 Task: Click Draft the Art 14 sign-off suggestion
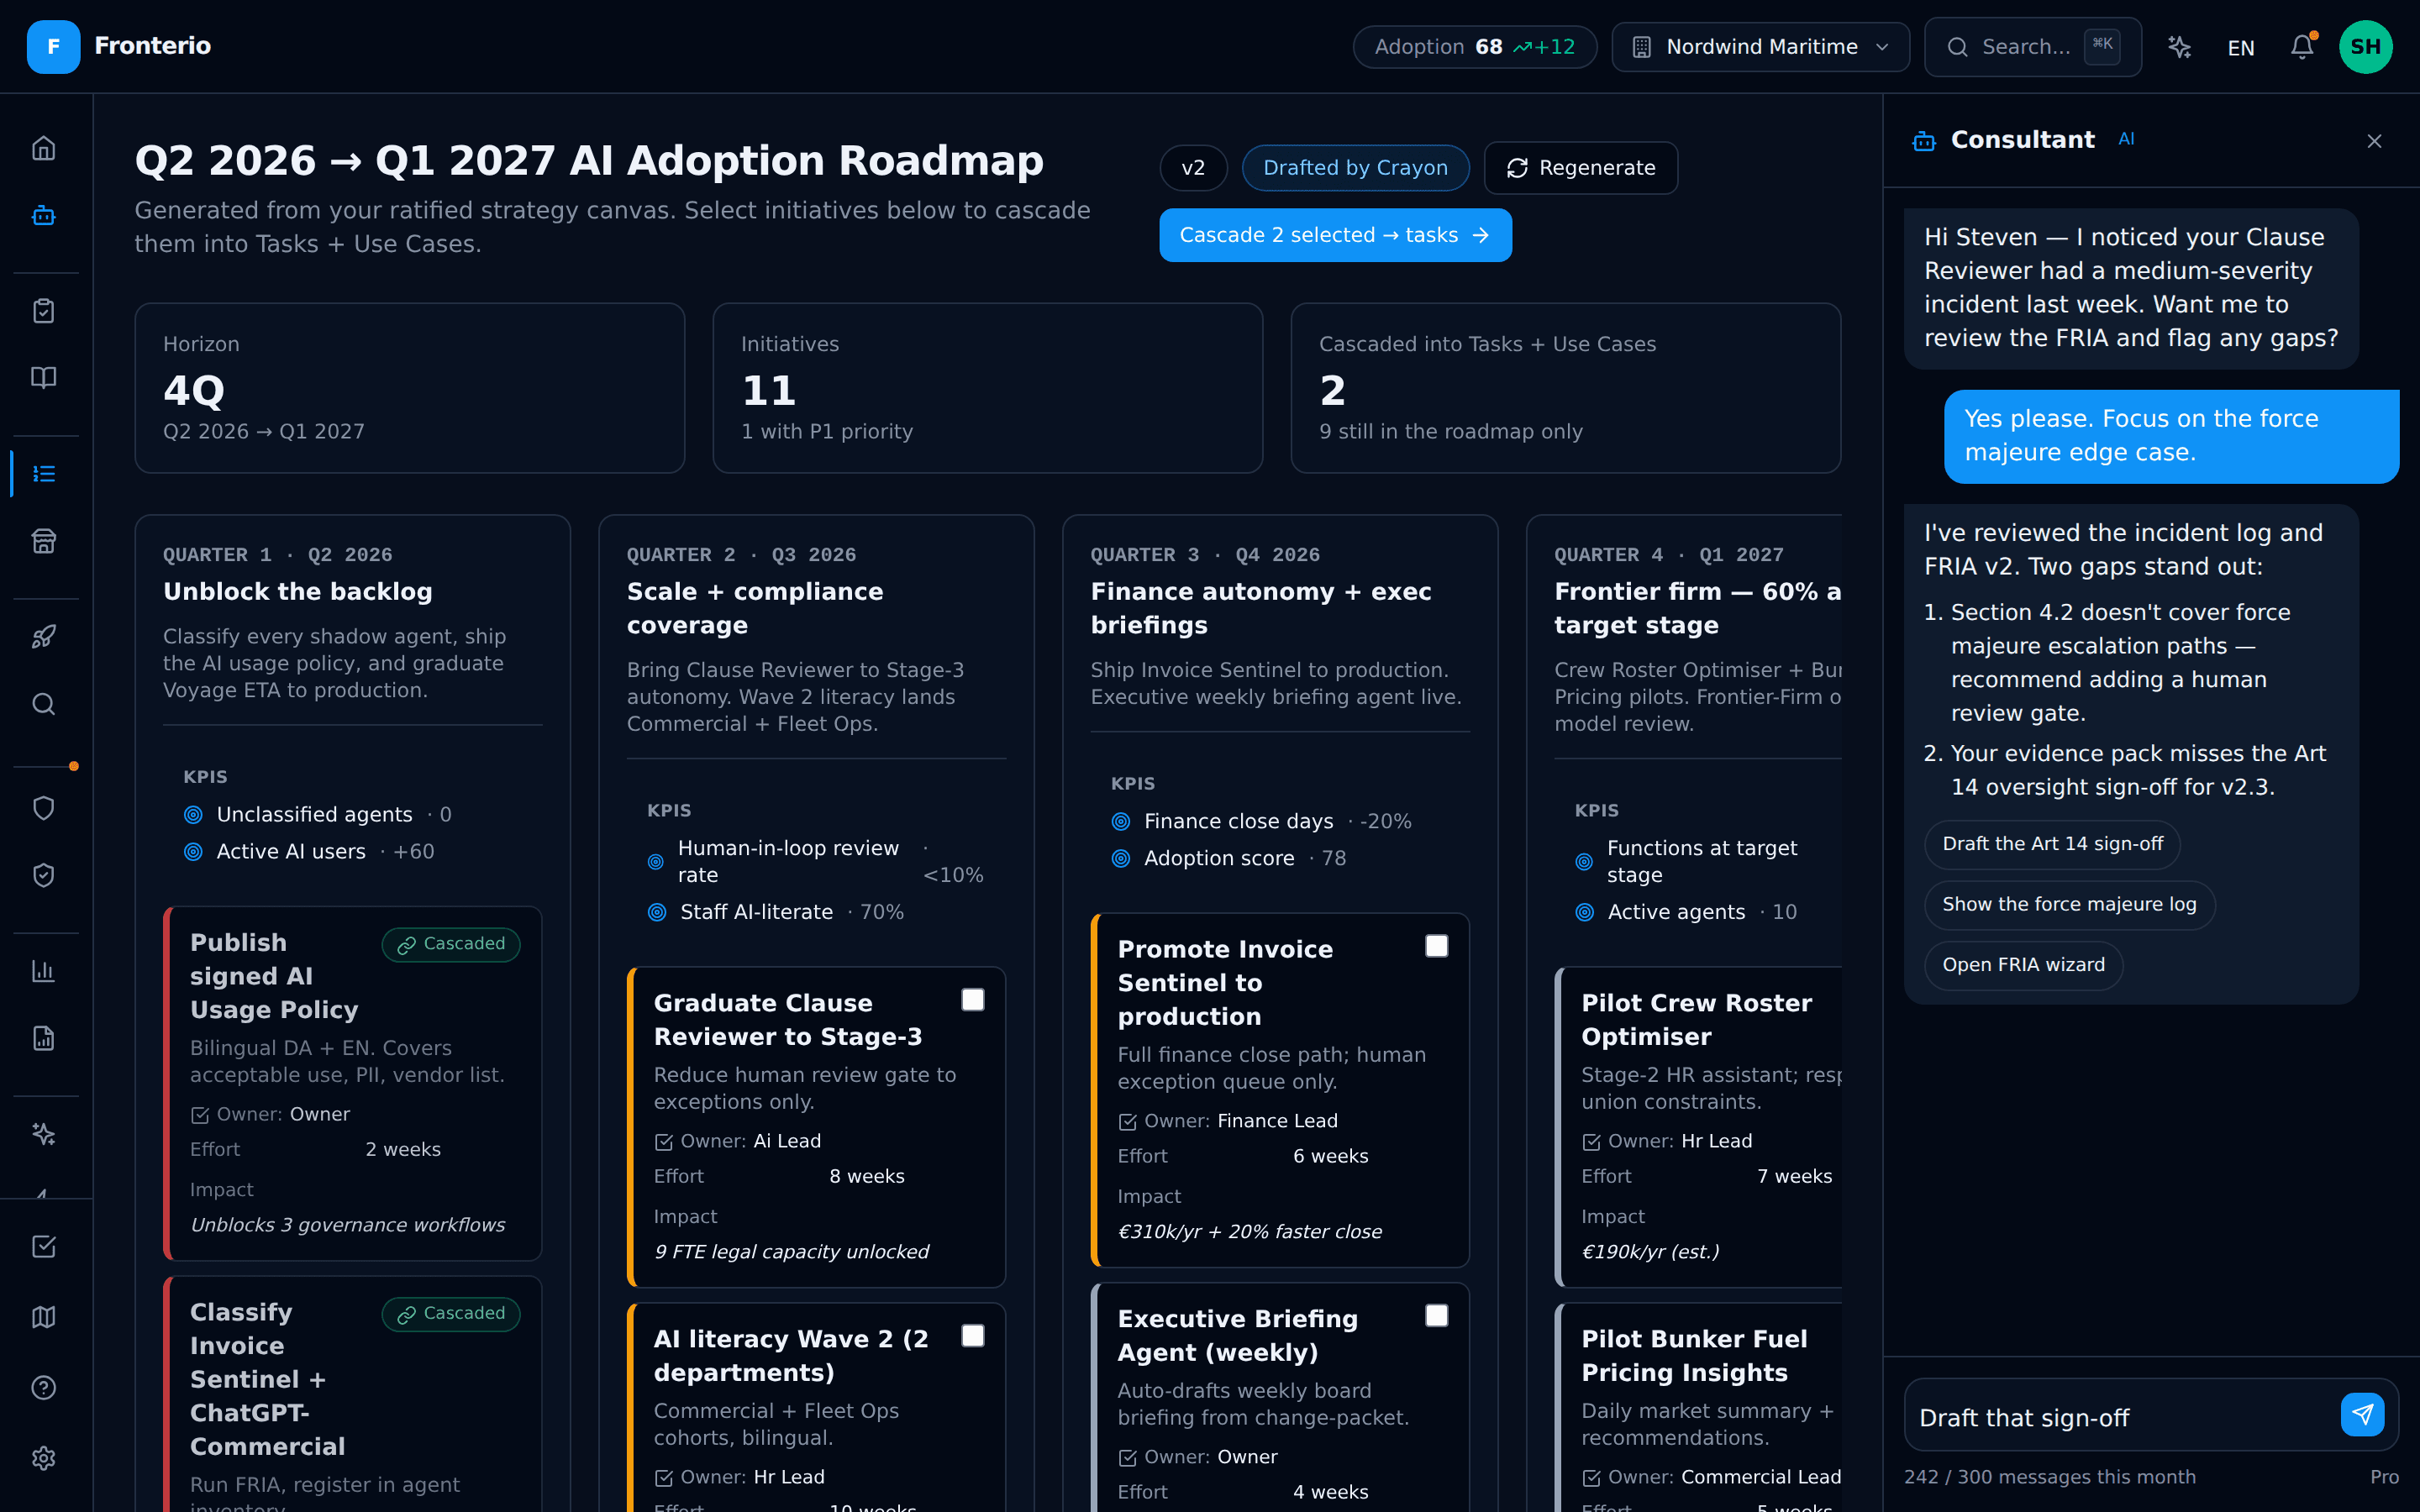tap(2052, 844)
